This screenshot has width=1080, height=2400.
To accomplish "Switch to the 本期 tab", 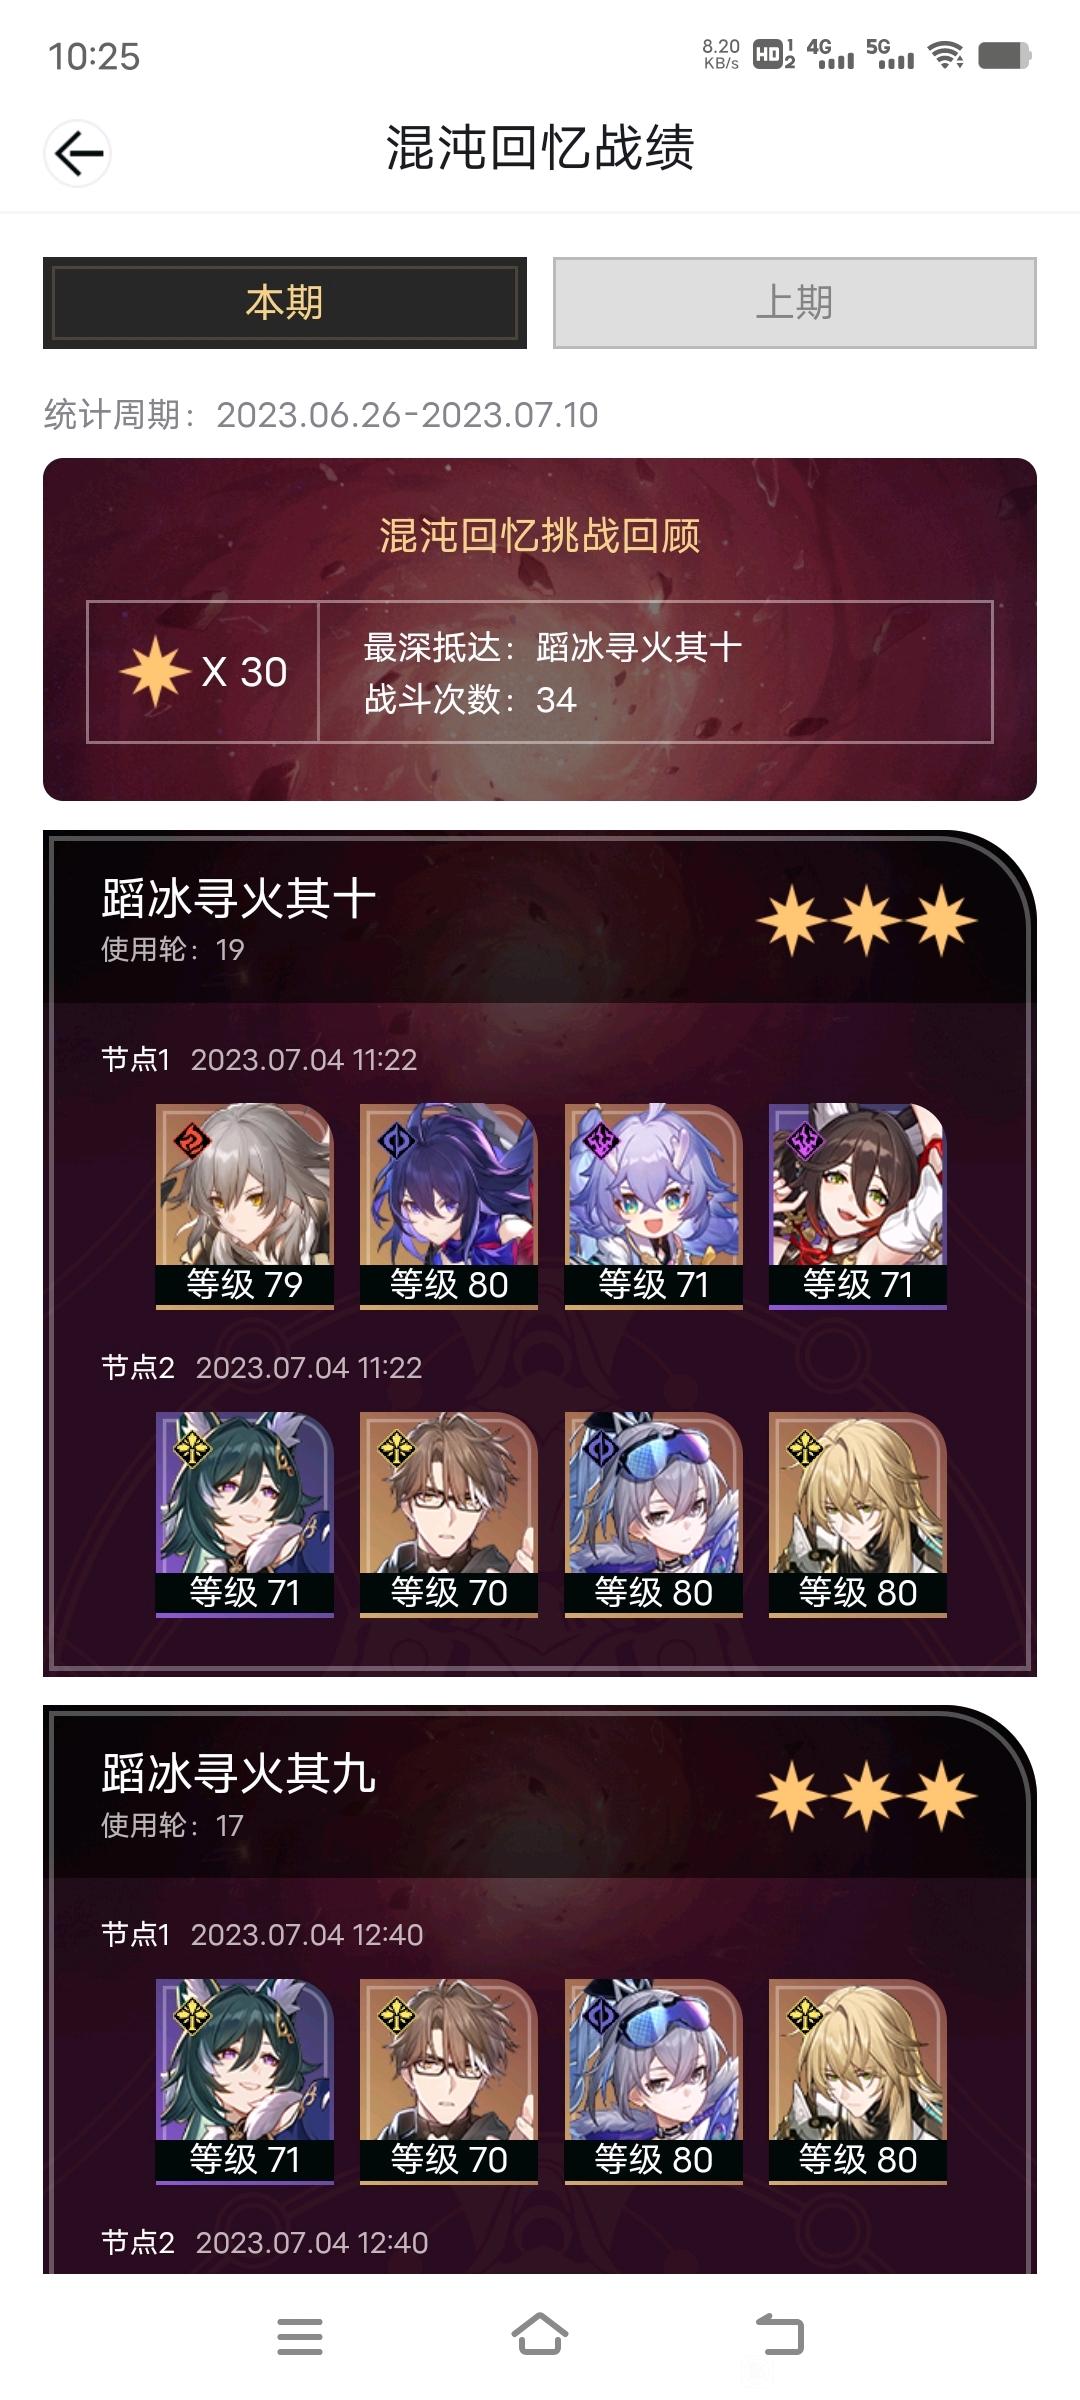I will (x=285, y=303).
